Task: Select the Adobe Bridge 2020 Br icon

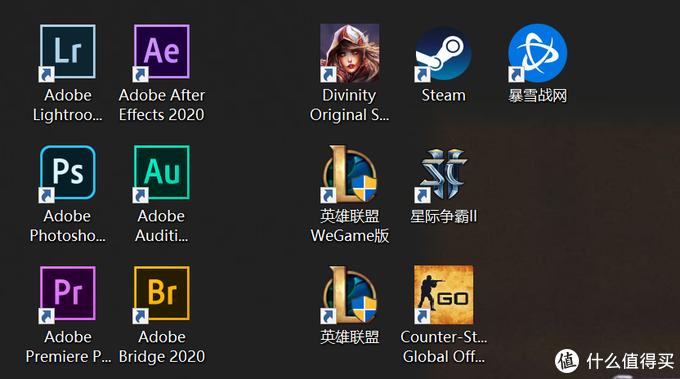Action: (162, 294)
